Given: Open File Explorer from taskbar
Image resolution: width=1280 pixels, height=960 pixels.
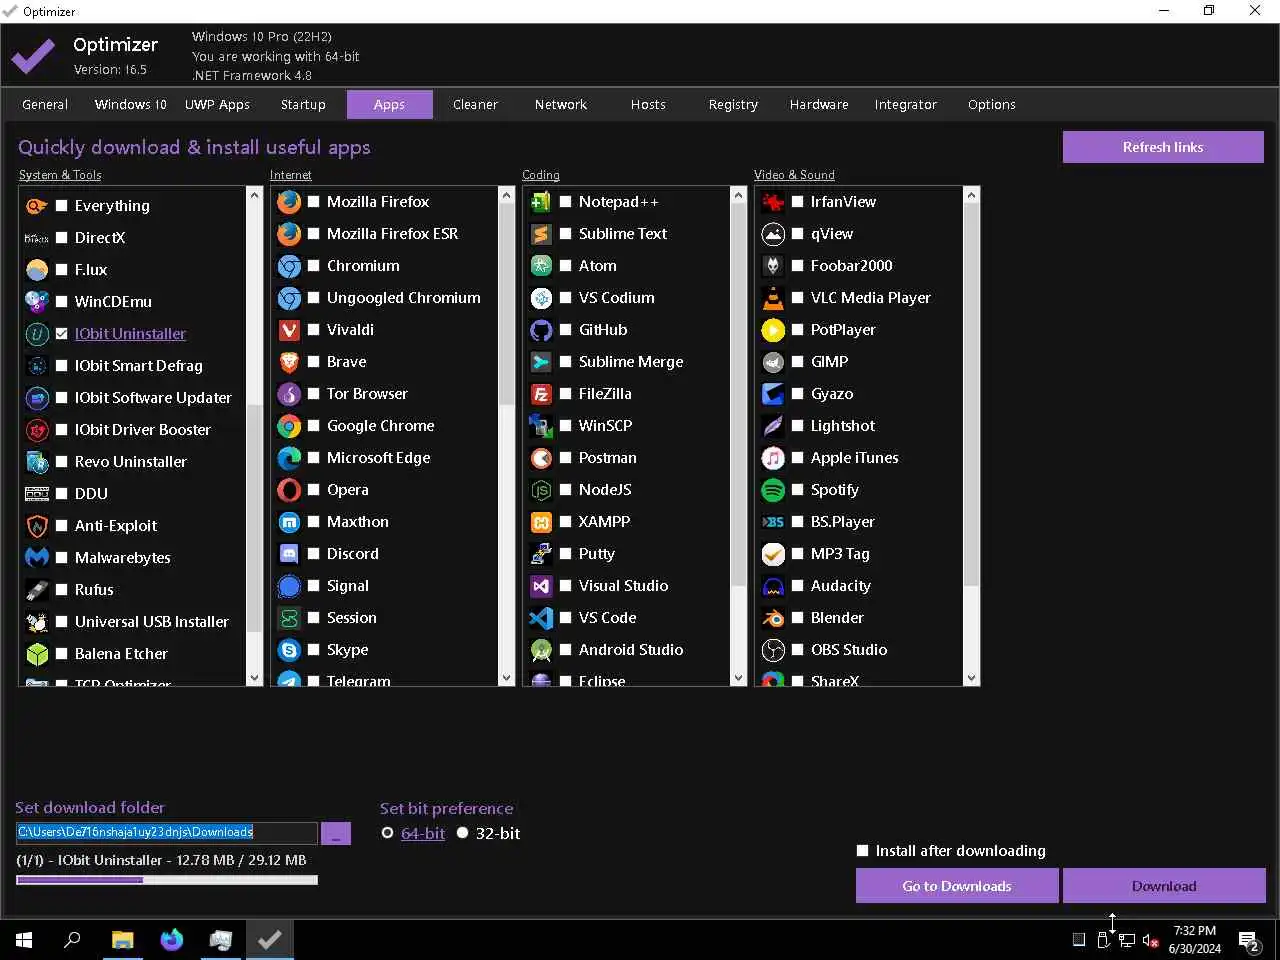Looking at the screenshot, I should click(x=122, y=940).
